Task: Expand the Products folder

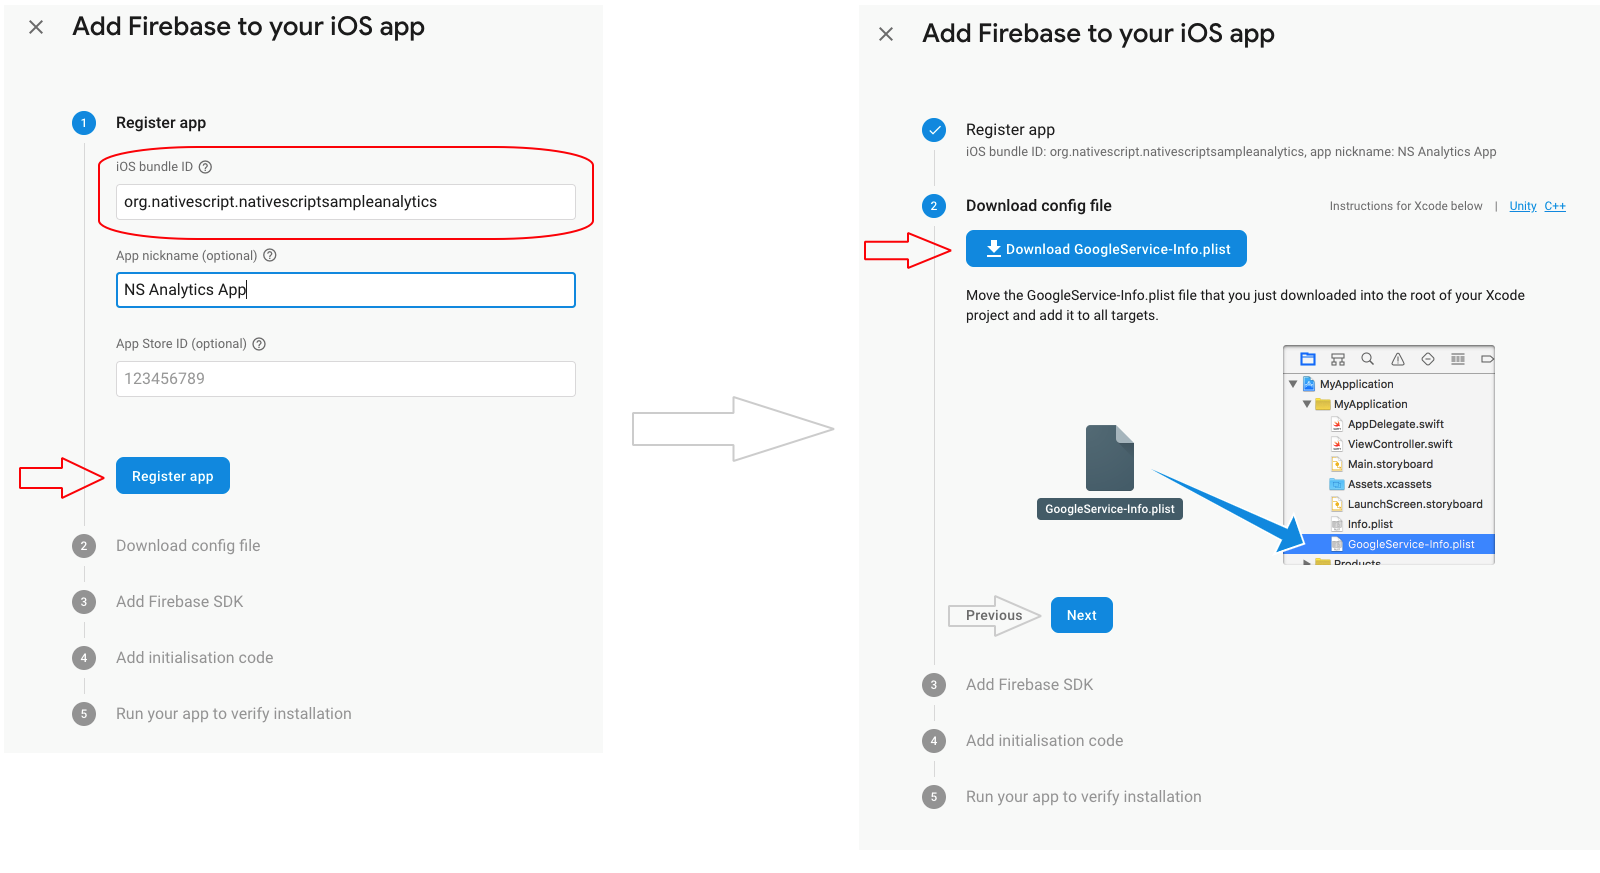Action: (x=1306, y=562)
